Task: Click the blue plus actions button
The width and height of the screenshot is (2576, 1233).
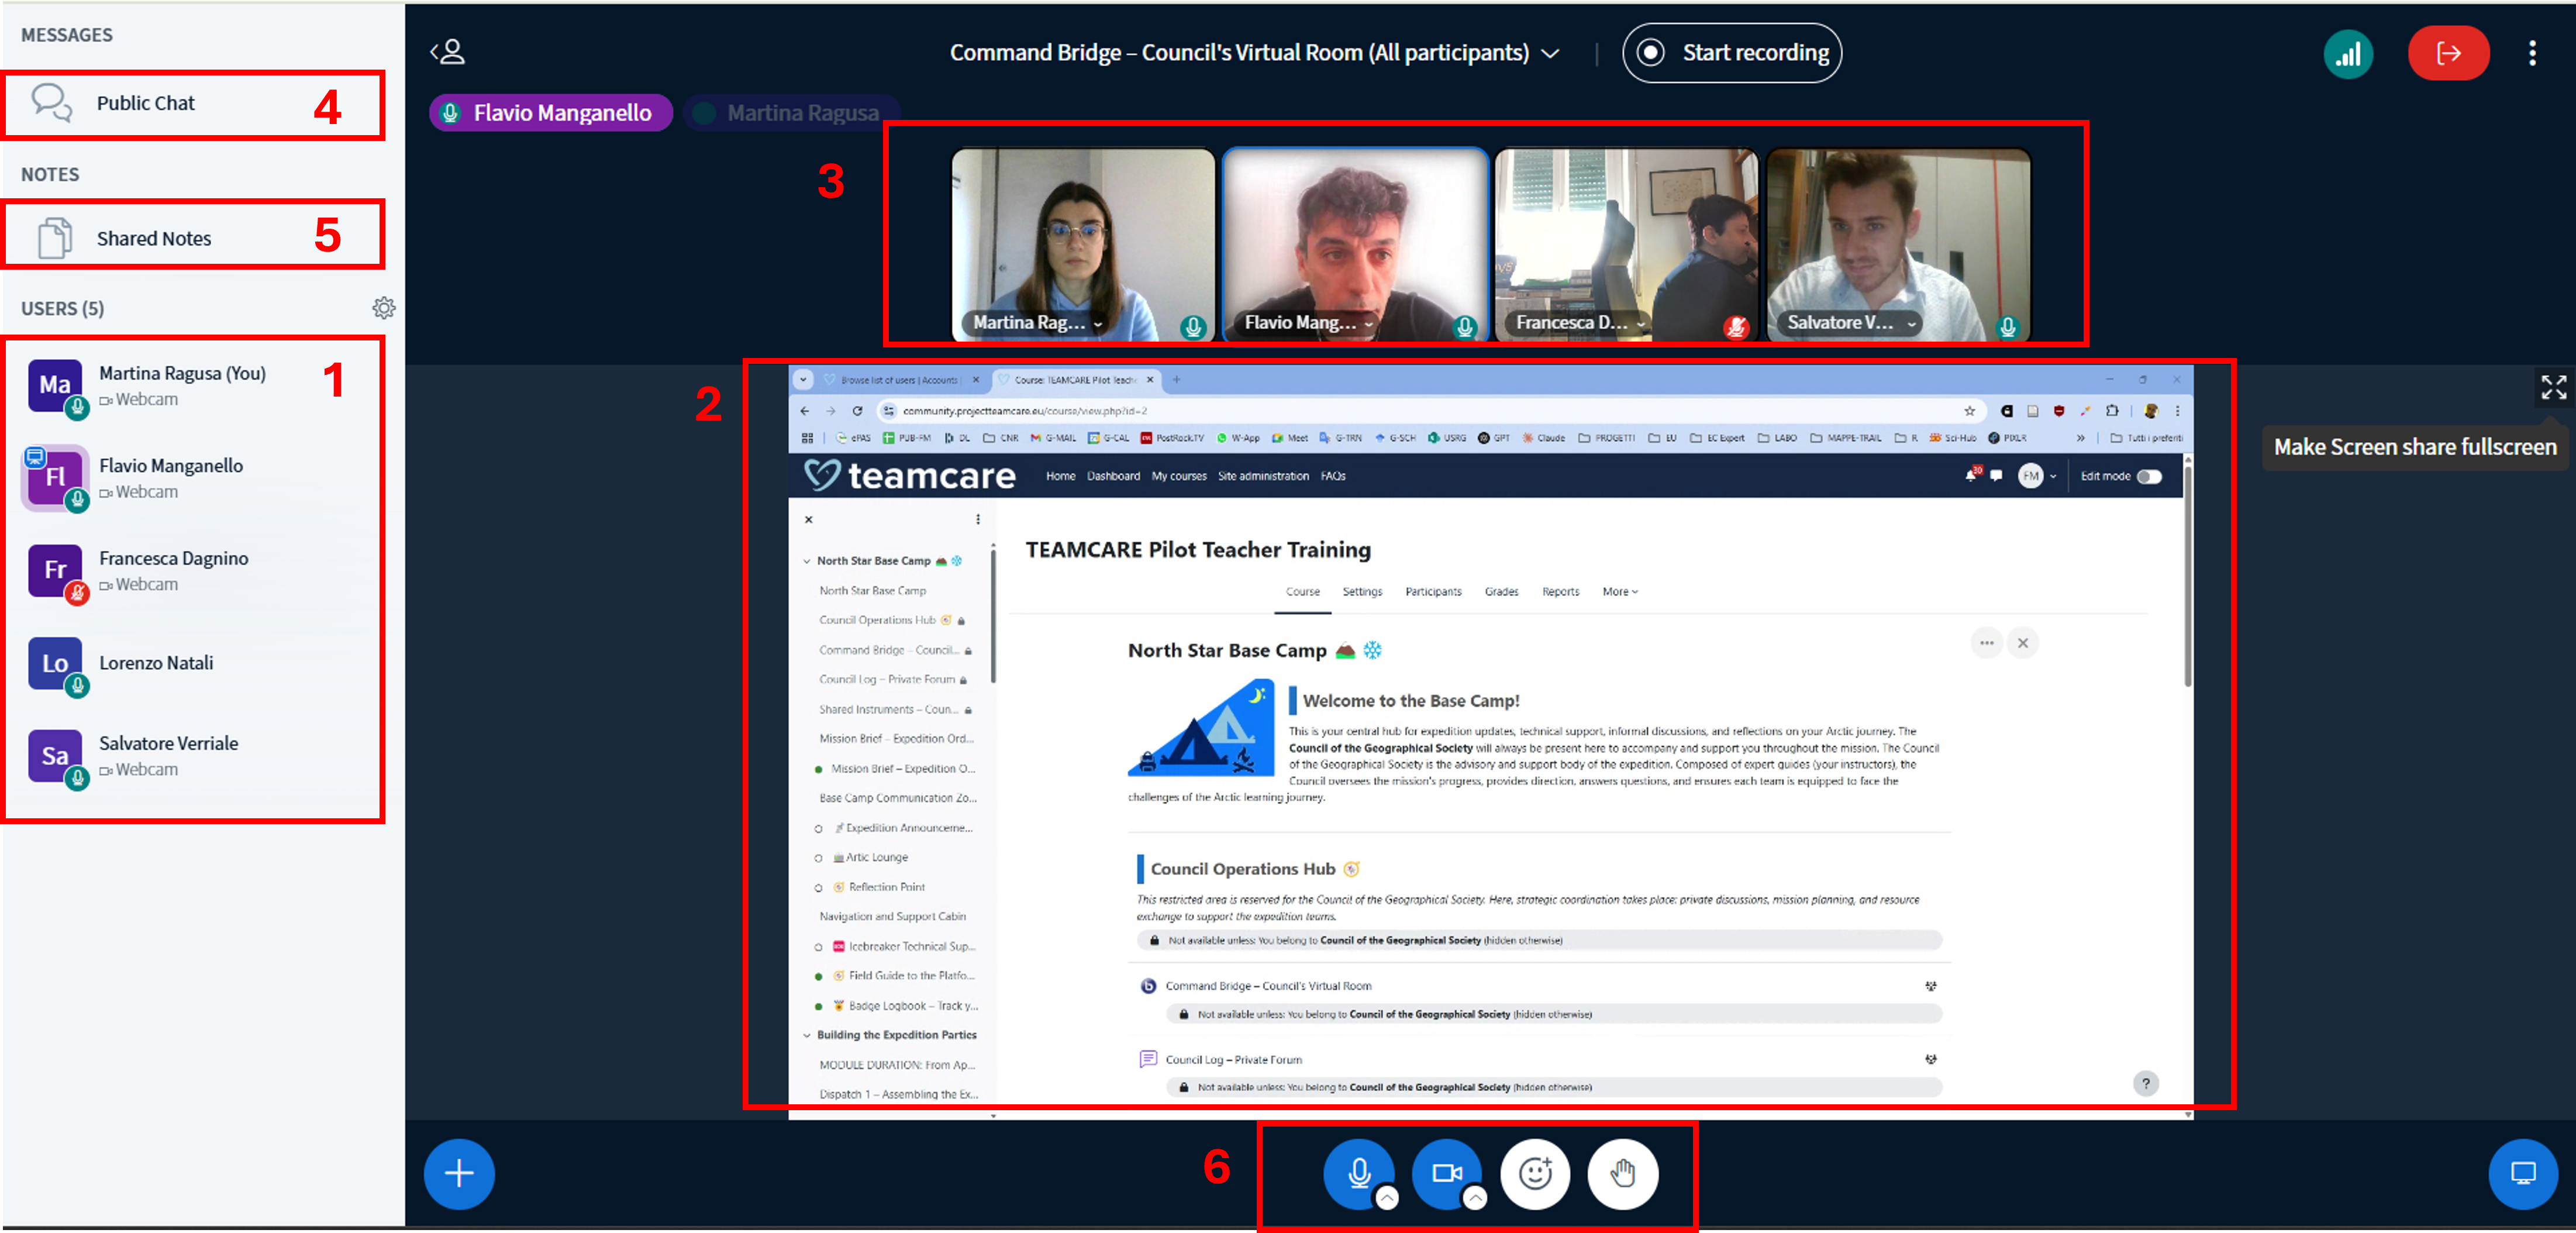Action: [459, 1173]
